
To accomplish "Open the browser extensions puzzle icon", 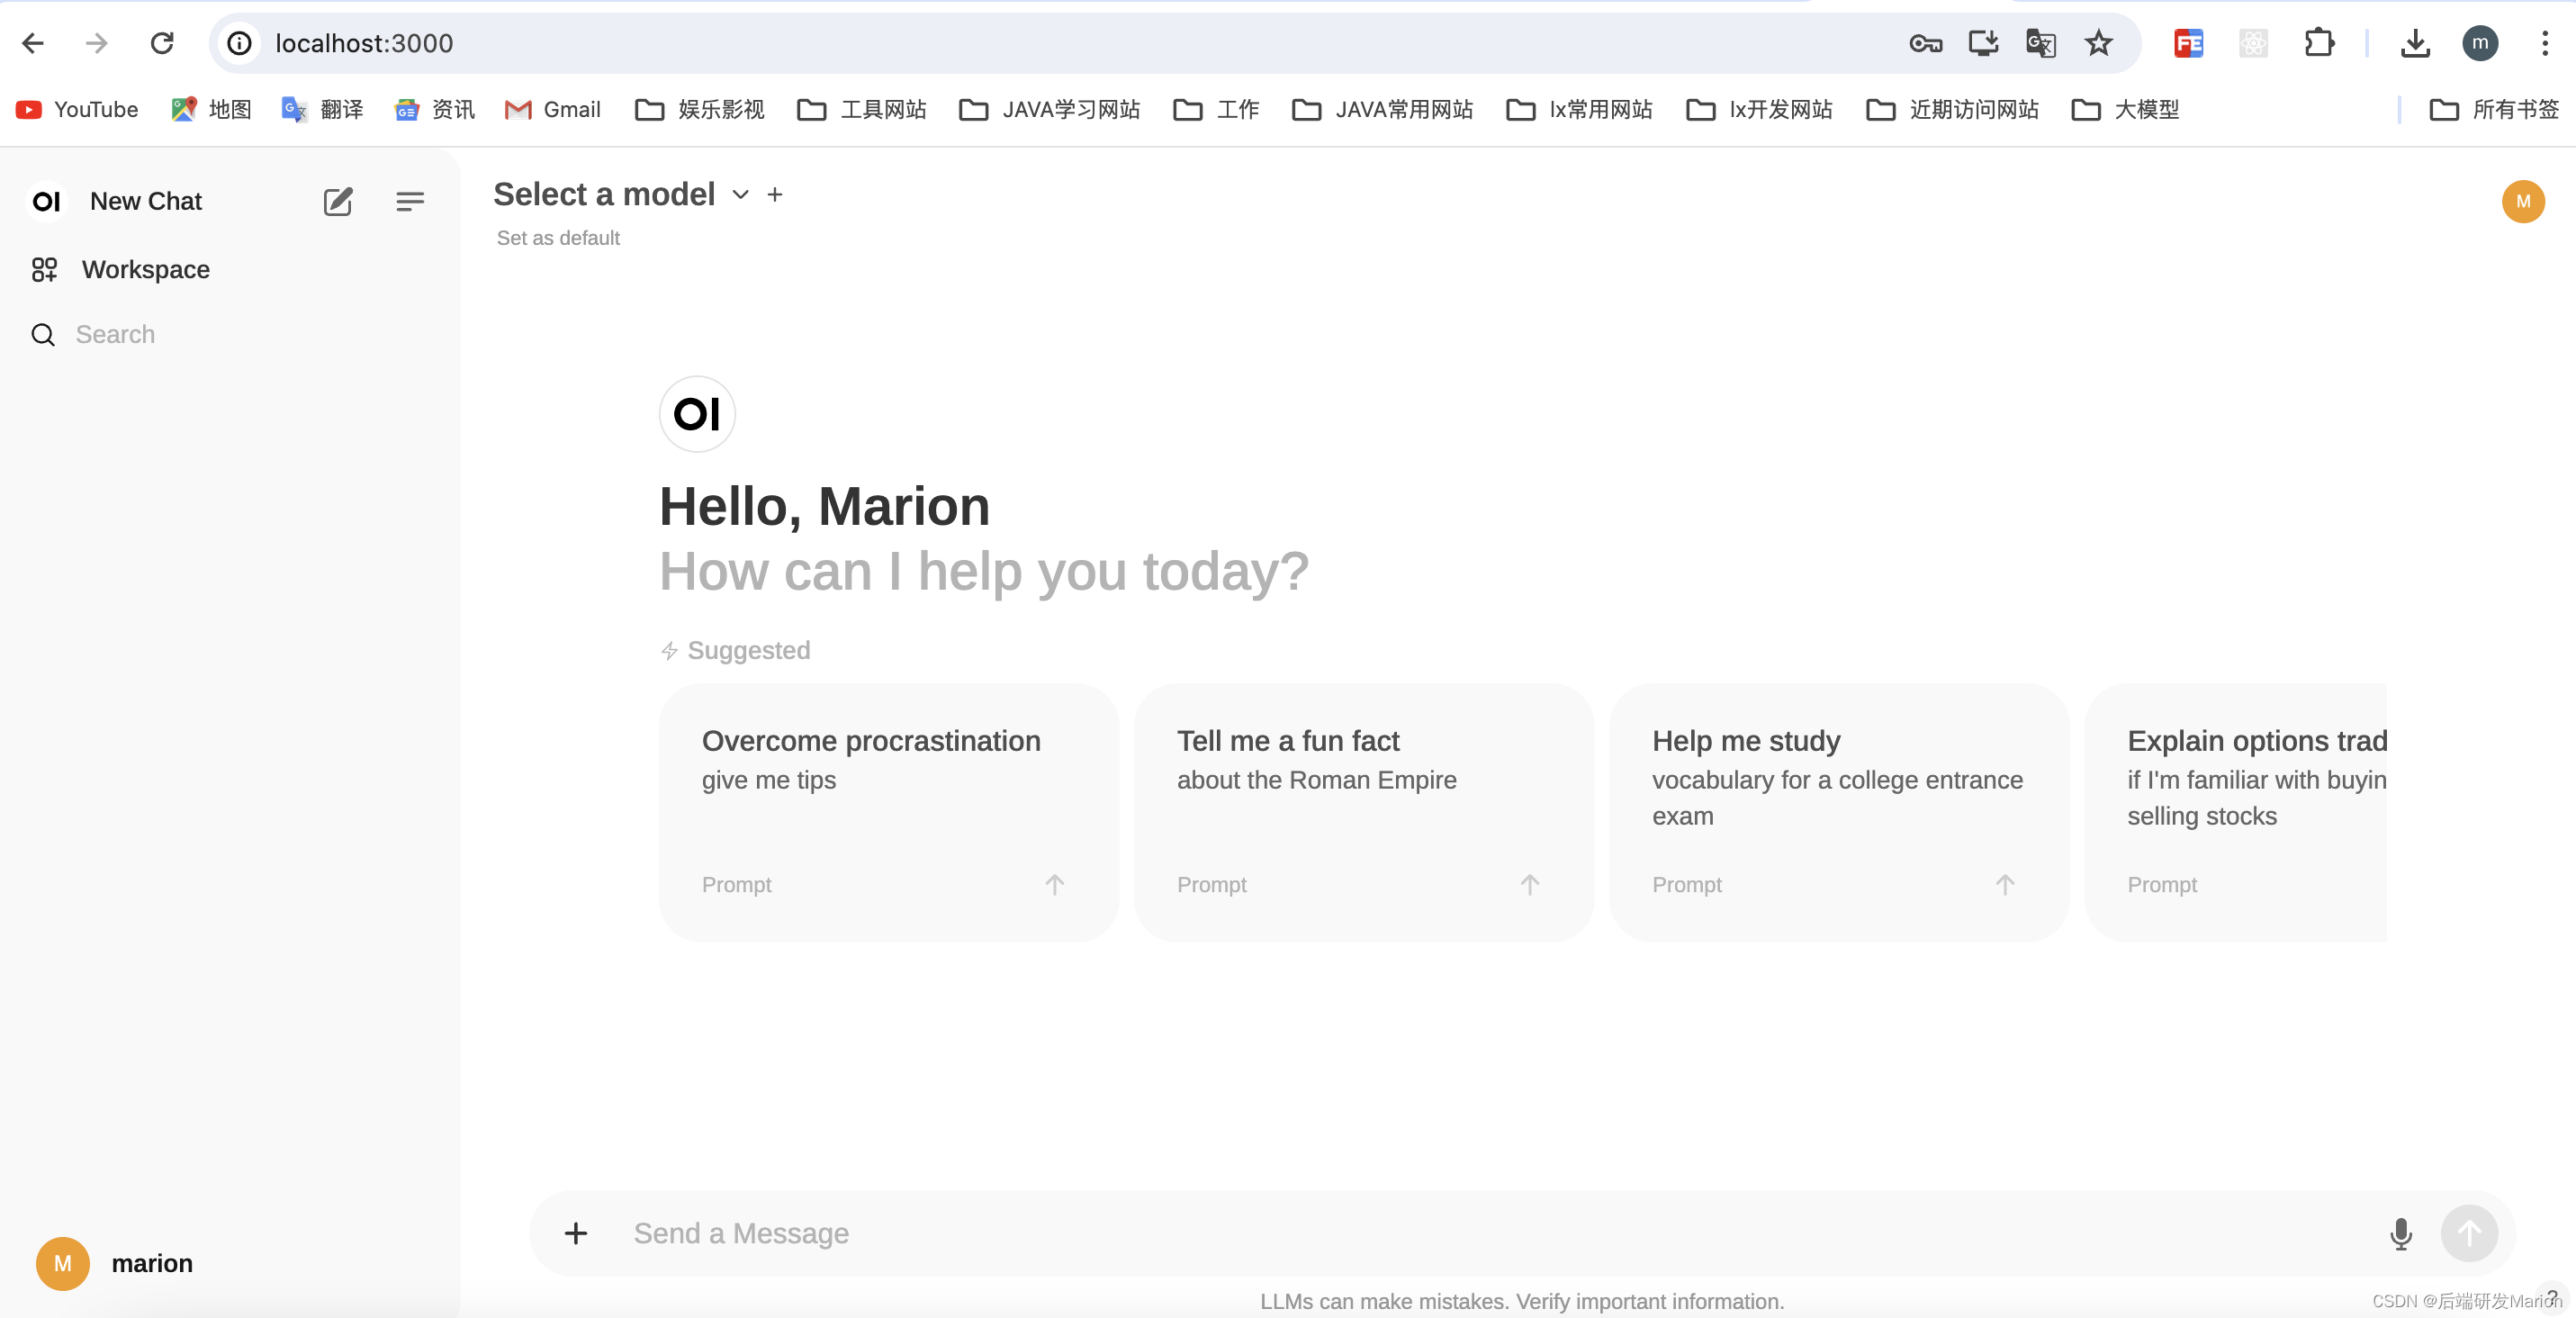I will pyautogui.click(x=2319, y=43).
